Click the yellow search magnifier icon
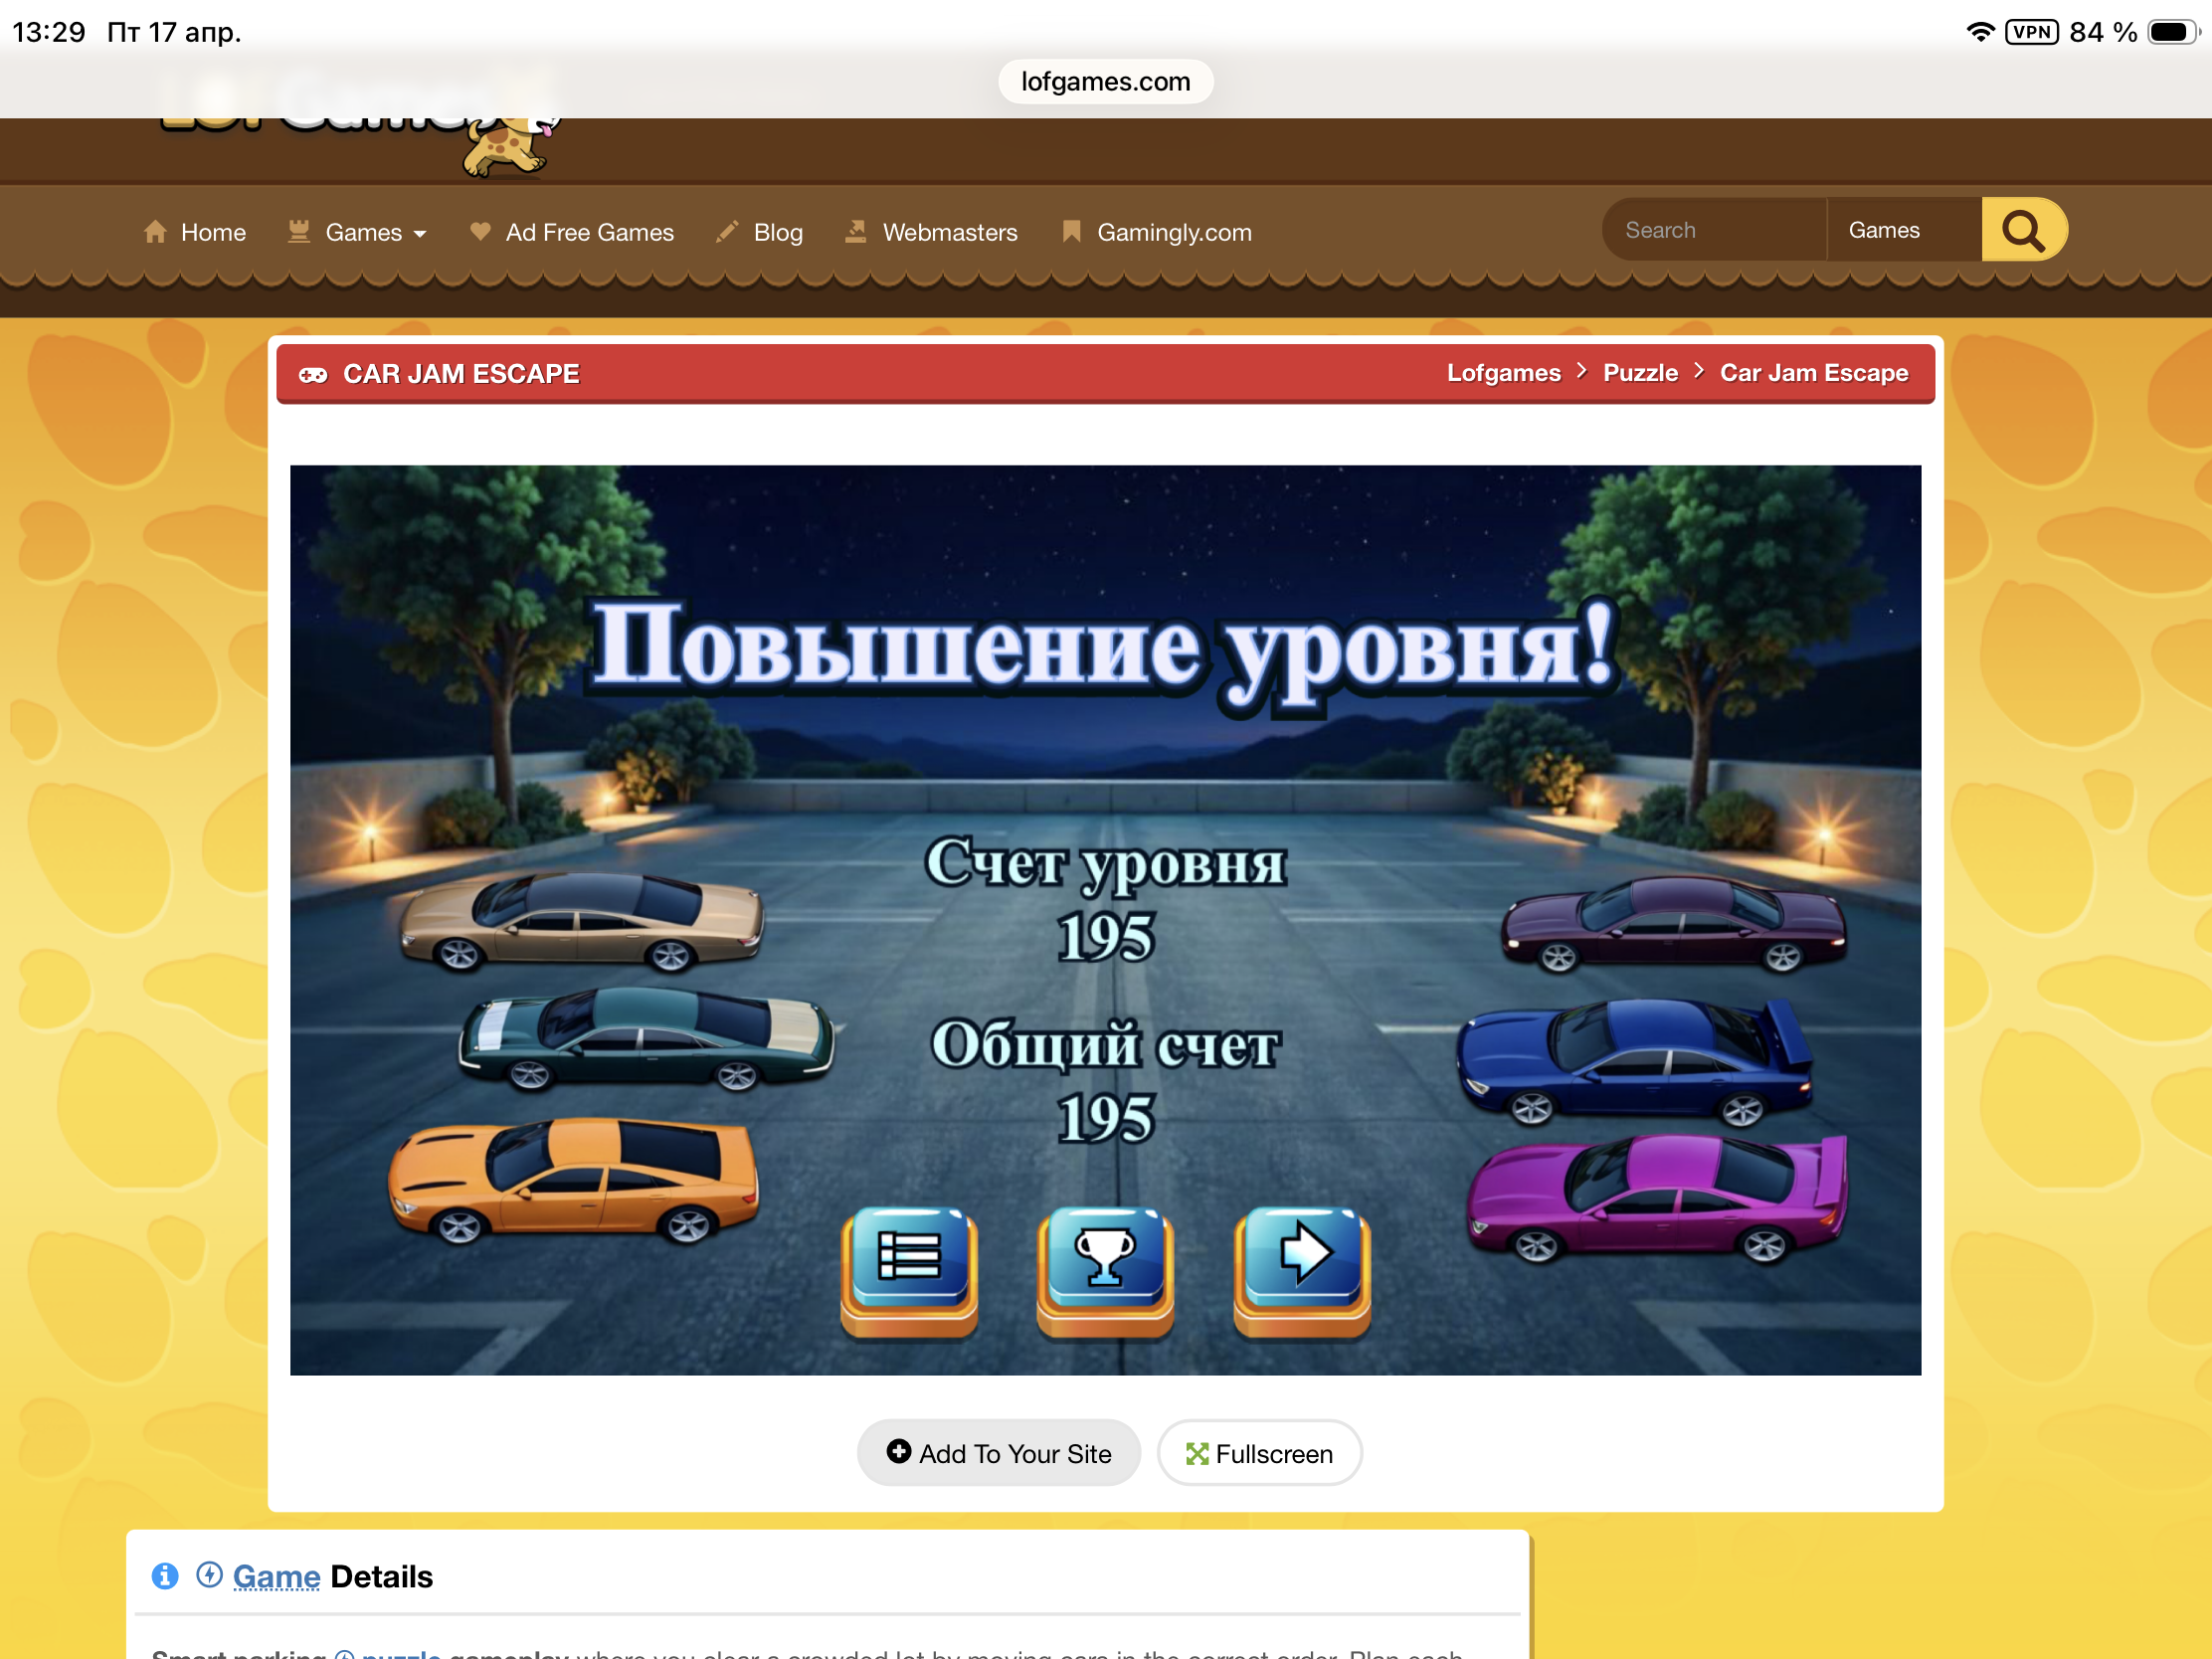 pyautogui.click(x=2022, y=230)
